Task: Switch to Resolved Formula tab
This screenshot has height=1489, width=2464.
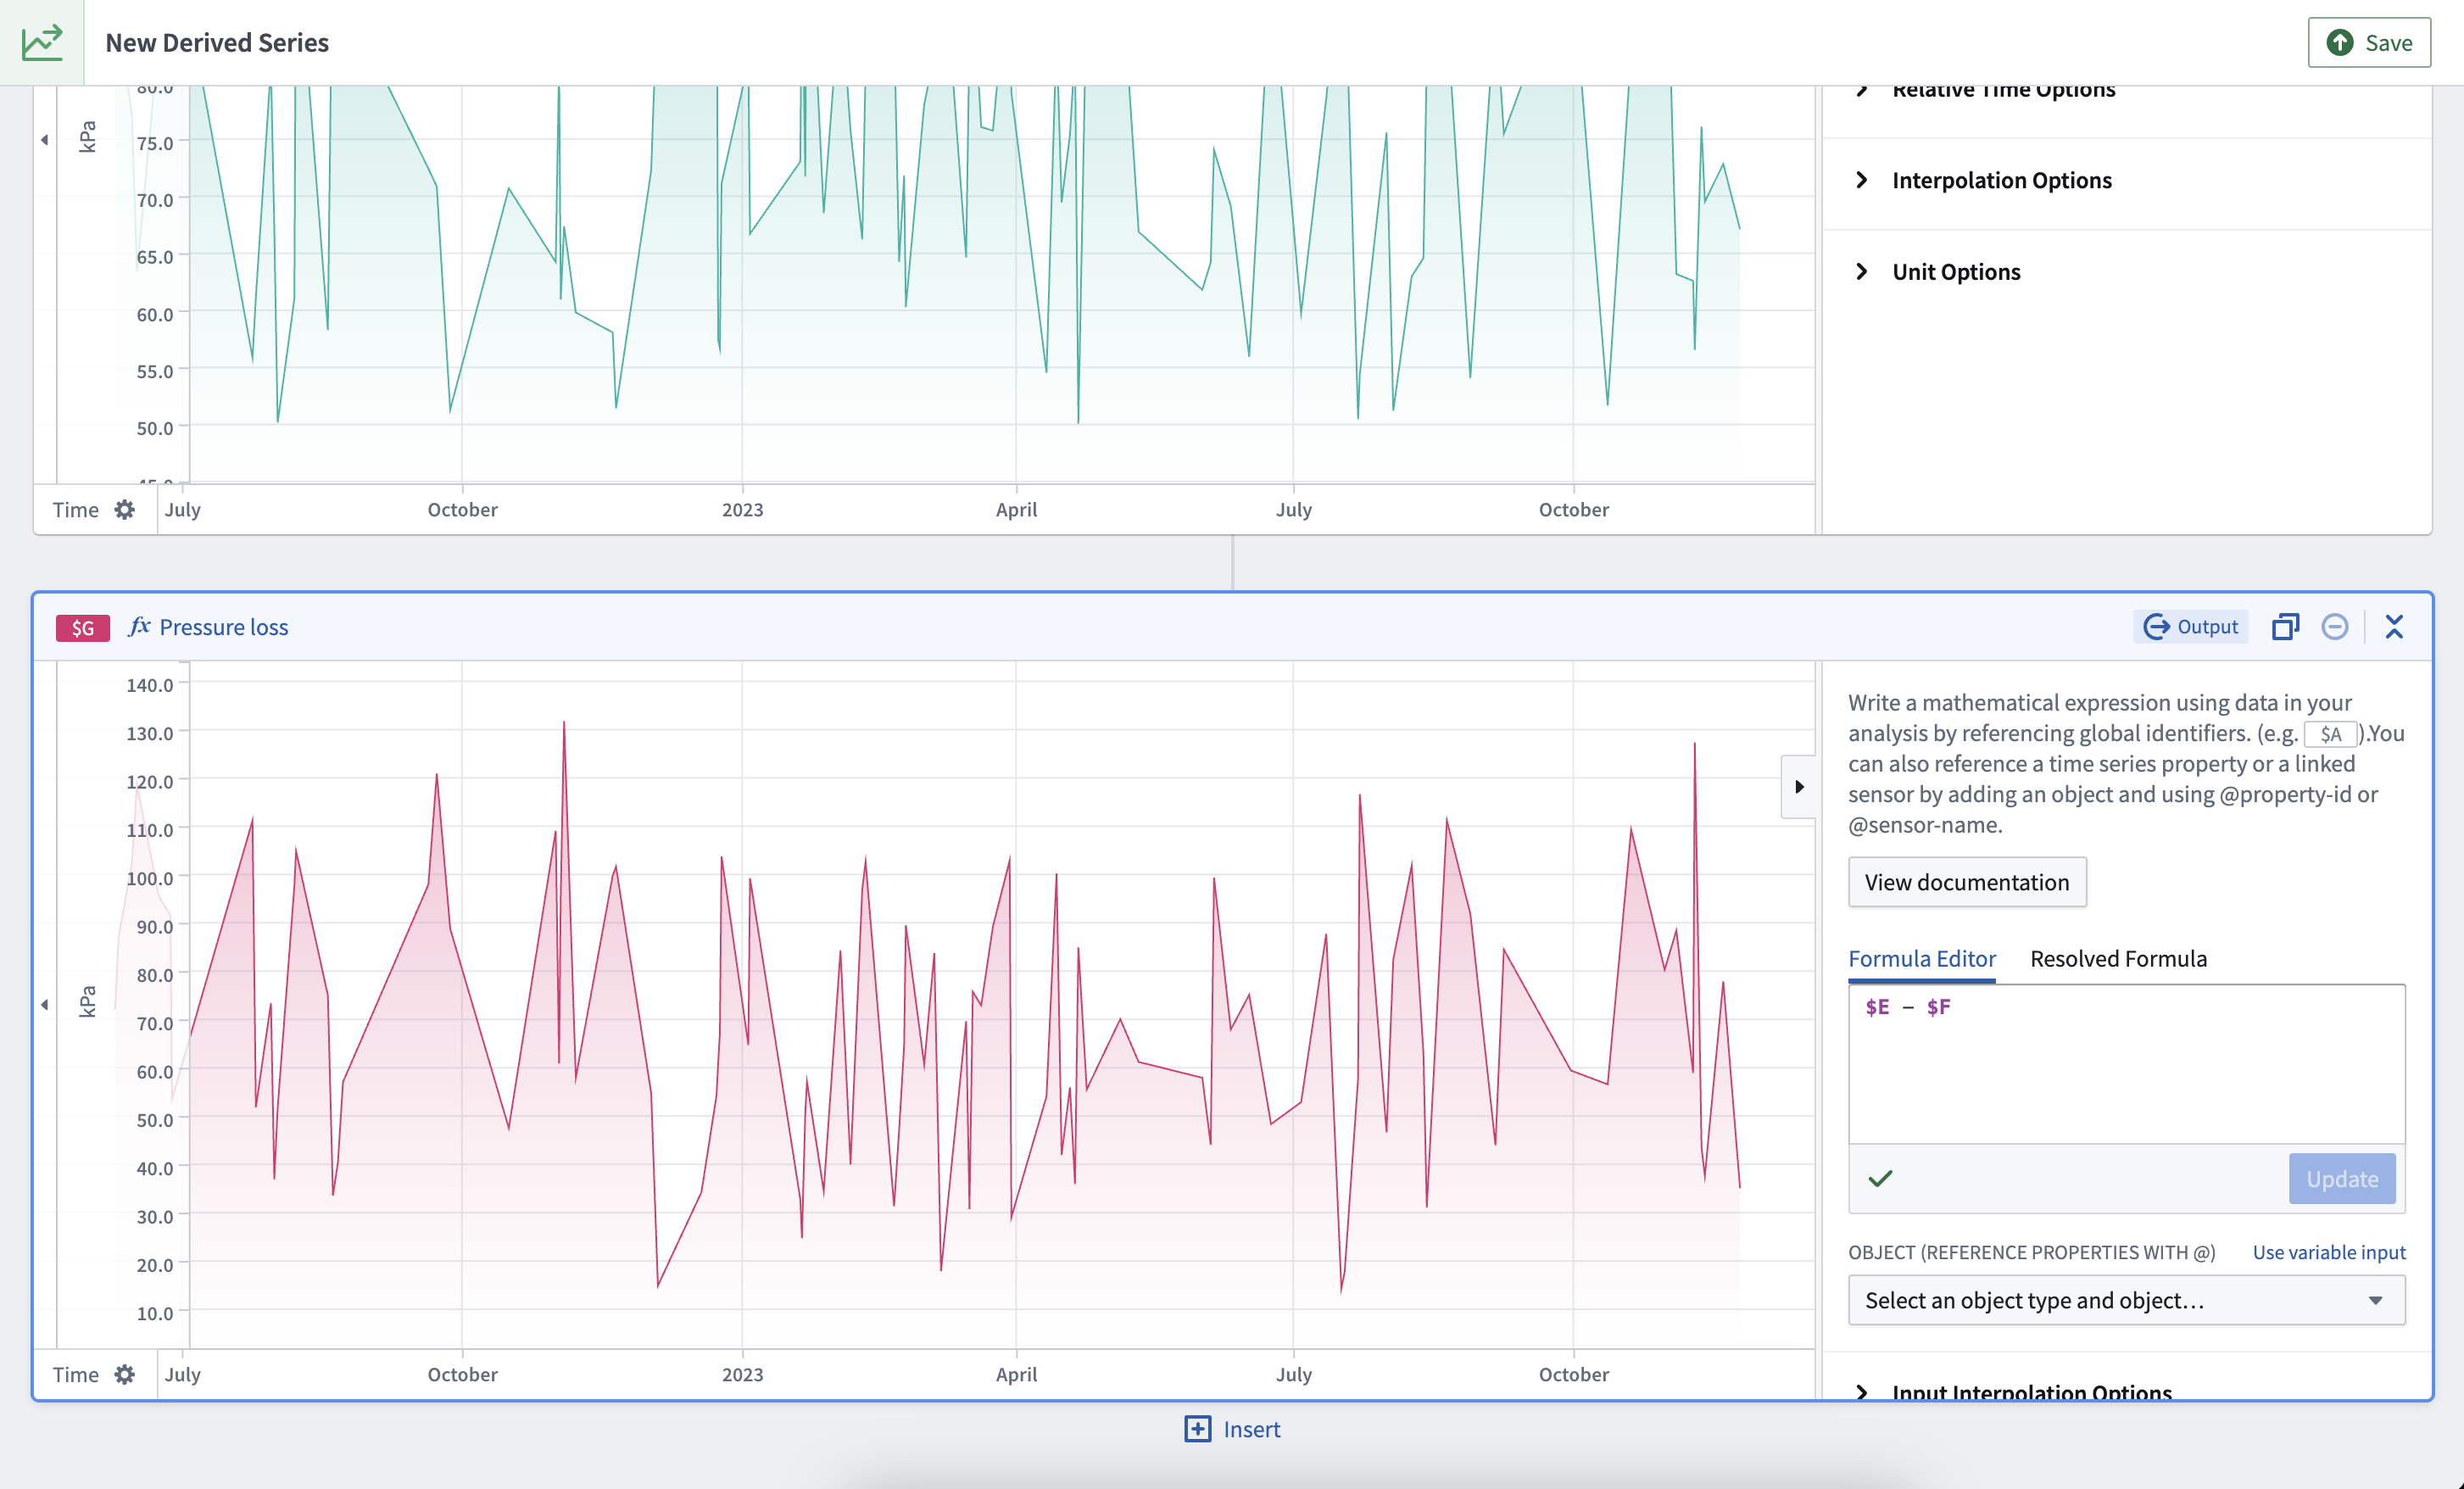Action: pyautogui.click(x=2118, y=958)
